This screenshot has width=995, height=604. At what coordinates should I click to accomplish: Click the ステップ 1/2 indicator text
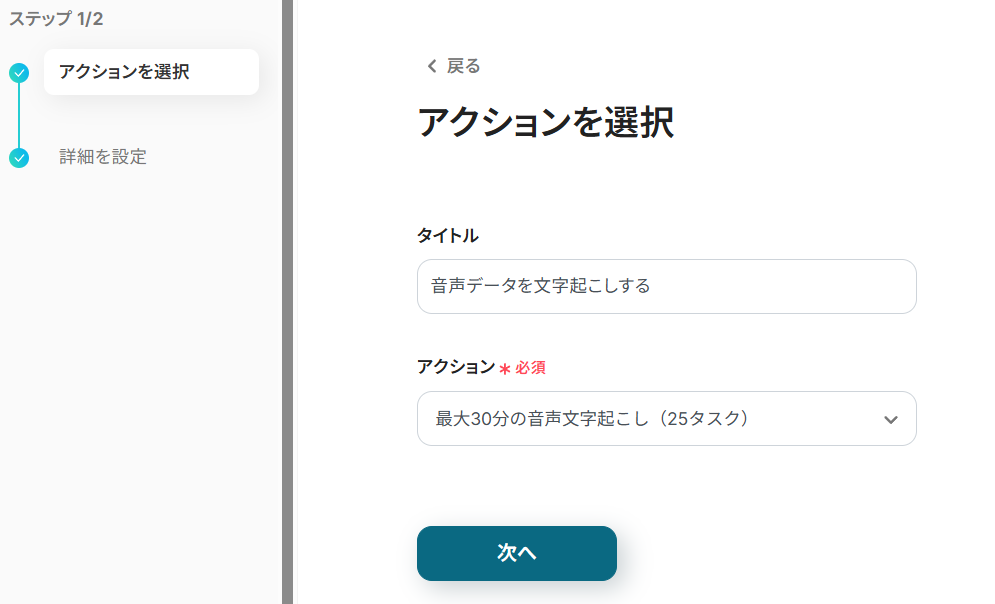pyautogui.click(x=56, y=19)
